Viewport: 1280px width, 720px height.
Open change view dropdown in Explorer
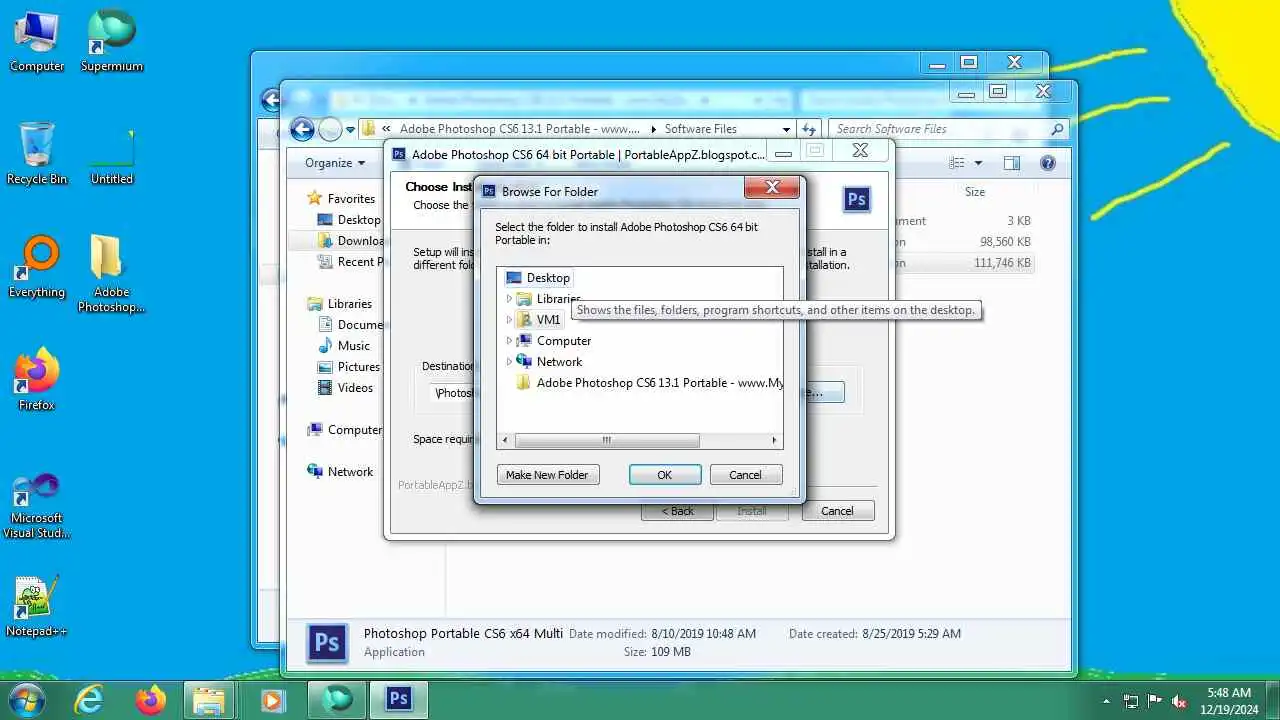point(978,163)
